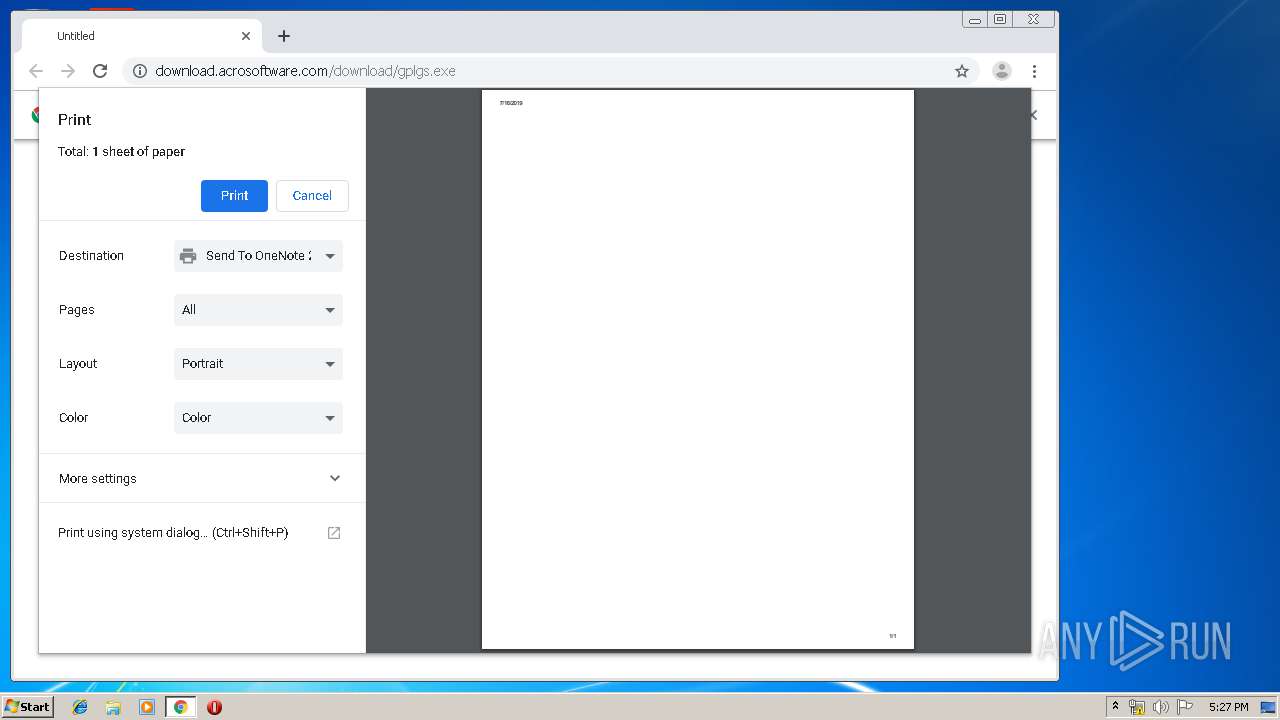The width and height of the screenshot is (1280, 720).
Task: Dismiss the download bar behind the dialog
Action: [x=1034, y=115]
